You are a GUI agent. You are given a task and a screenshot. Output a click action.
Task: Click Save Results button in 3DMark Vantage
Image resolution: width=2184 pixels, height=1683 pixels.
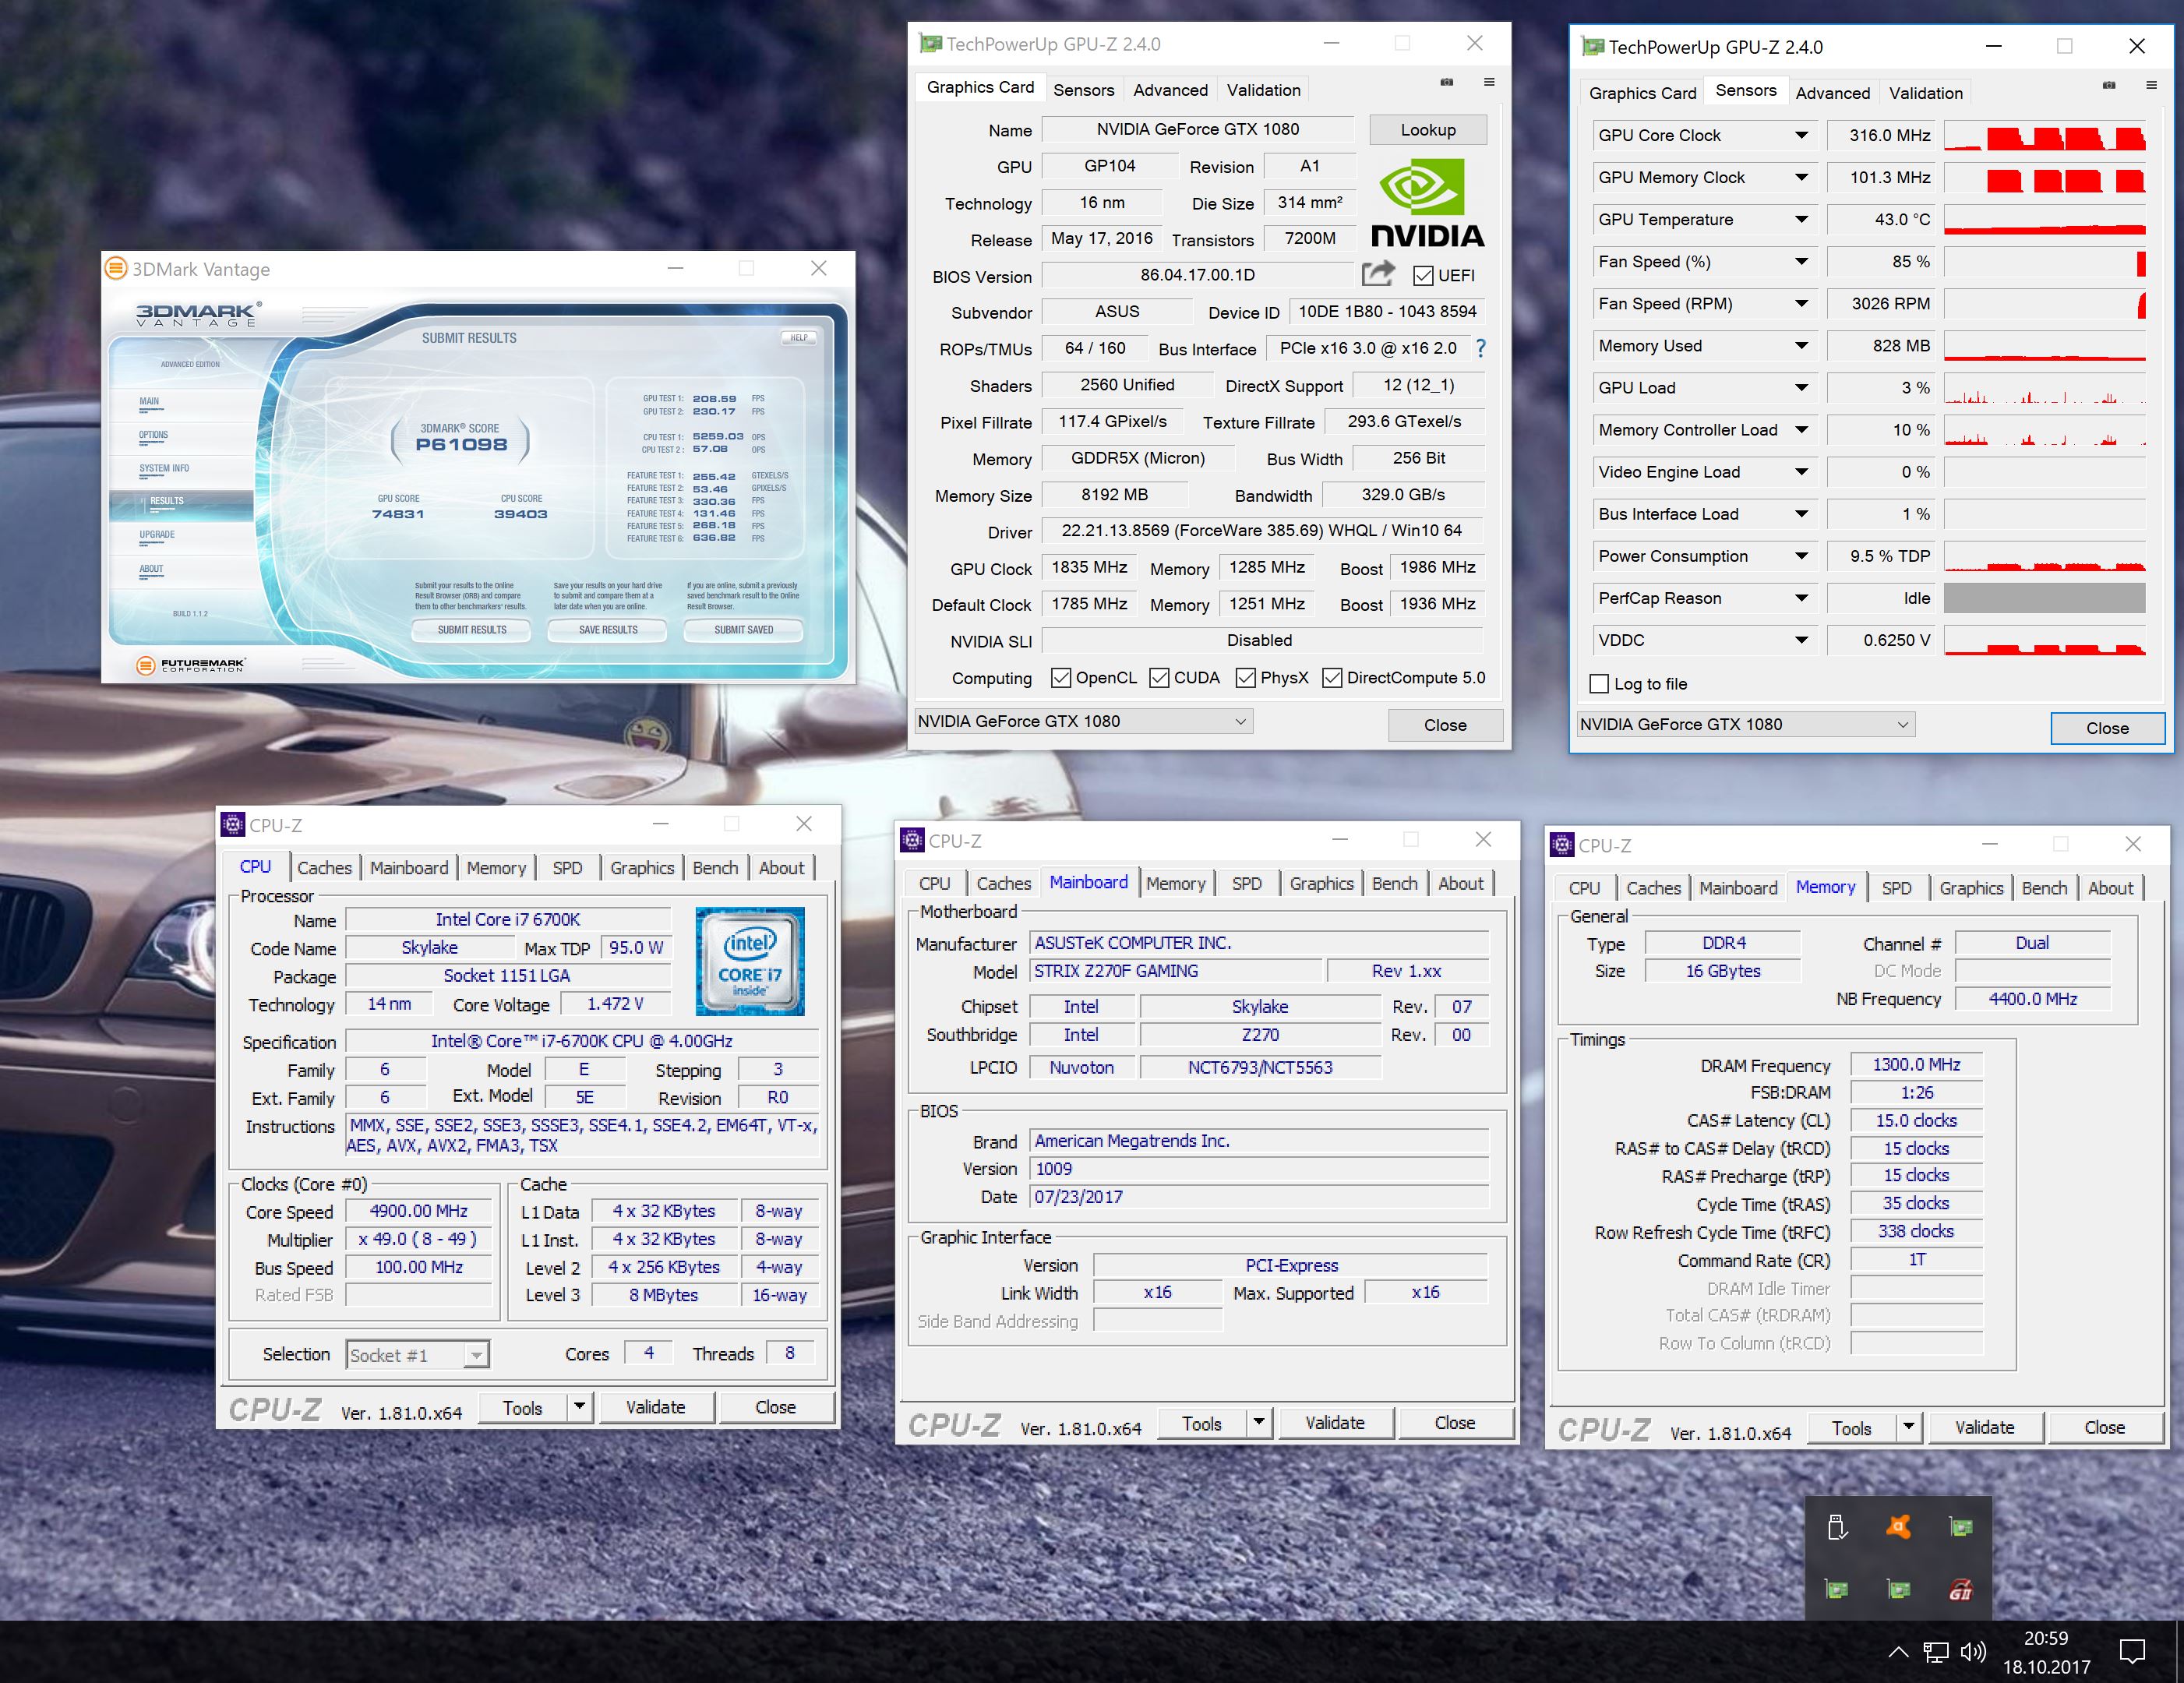(608, 629)
